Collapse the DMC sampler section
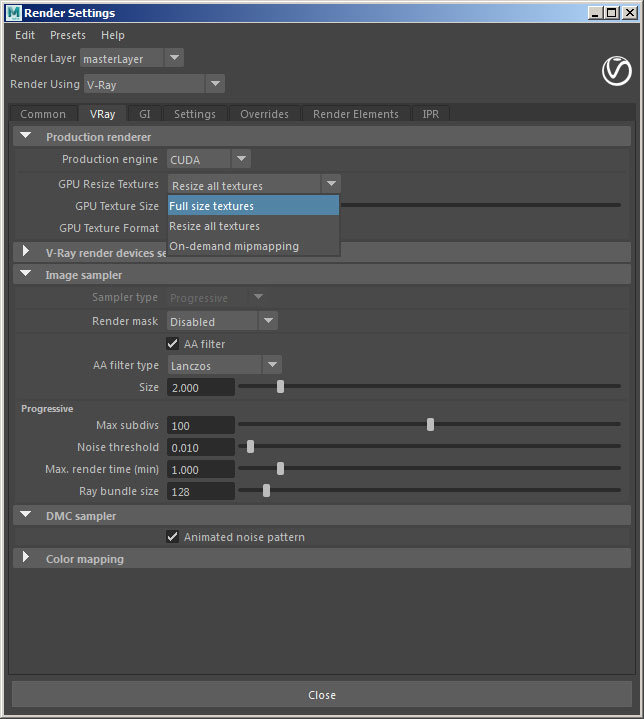The width and height of the screenshot is (644, 719). click(x=26, y=515)
